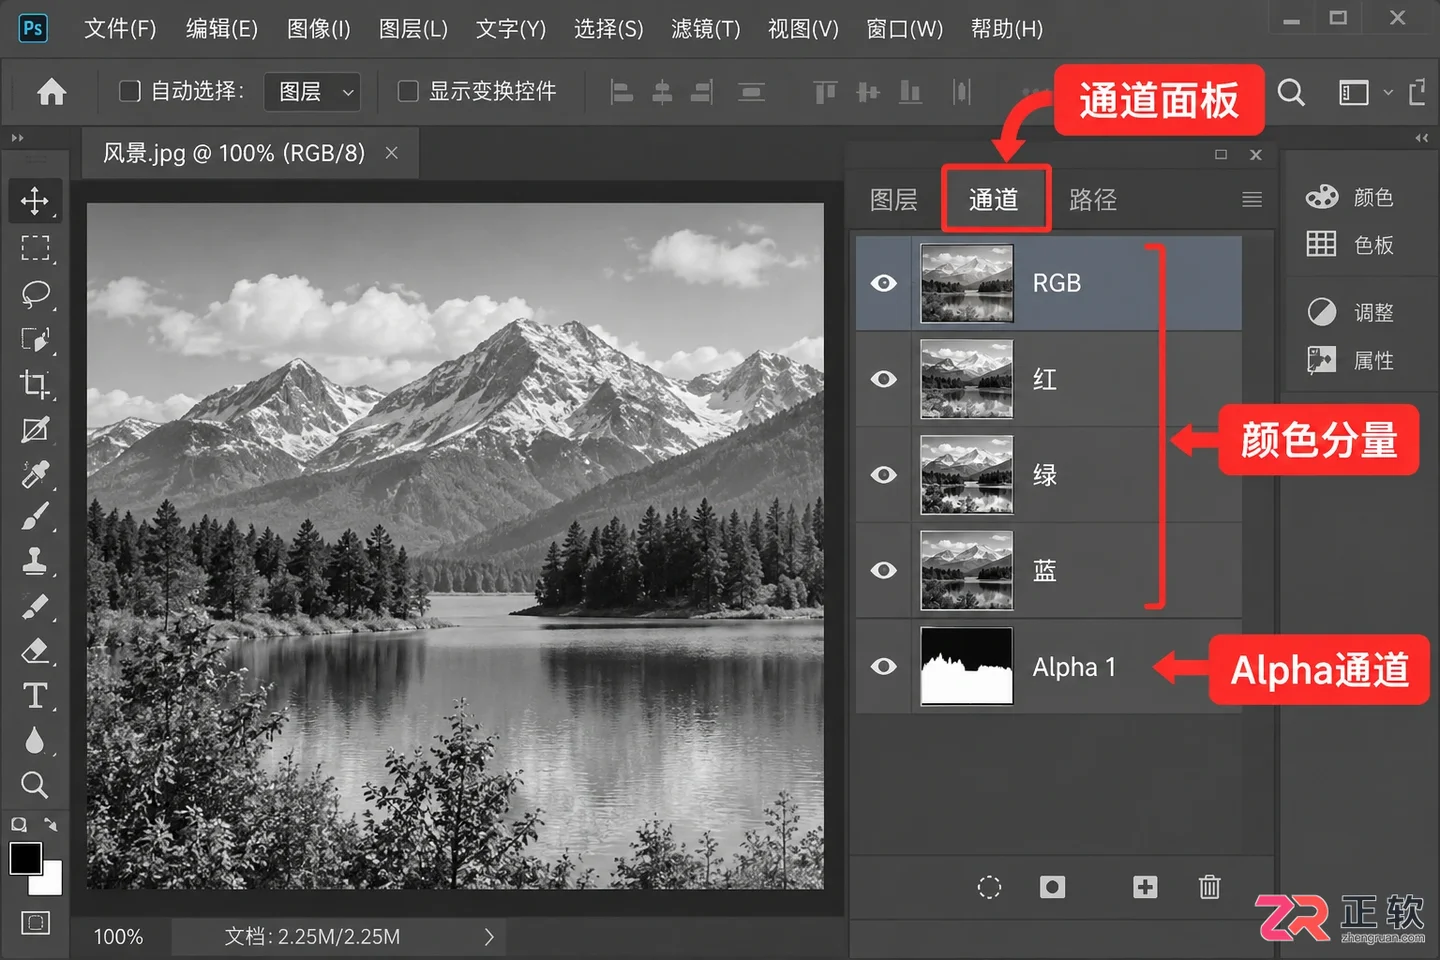Screen dimensions: 1440x960
Task: Select the Rectangular Marquee tool
Action: tap(35, 247)
